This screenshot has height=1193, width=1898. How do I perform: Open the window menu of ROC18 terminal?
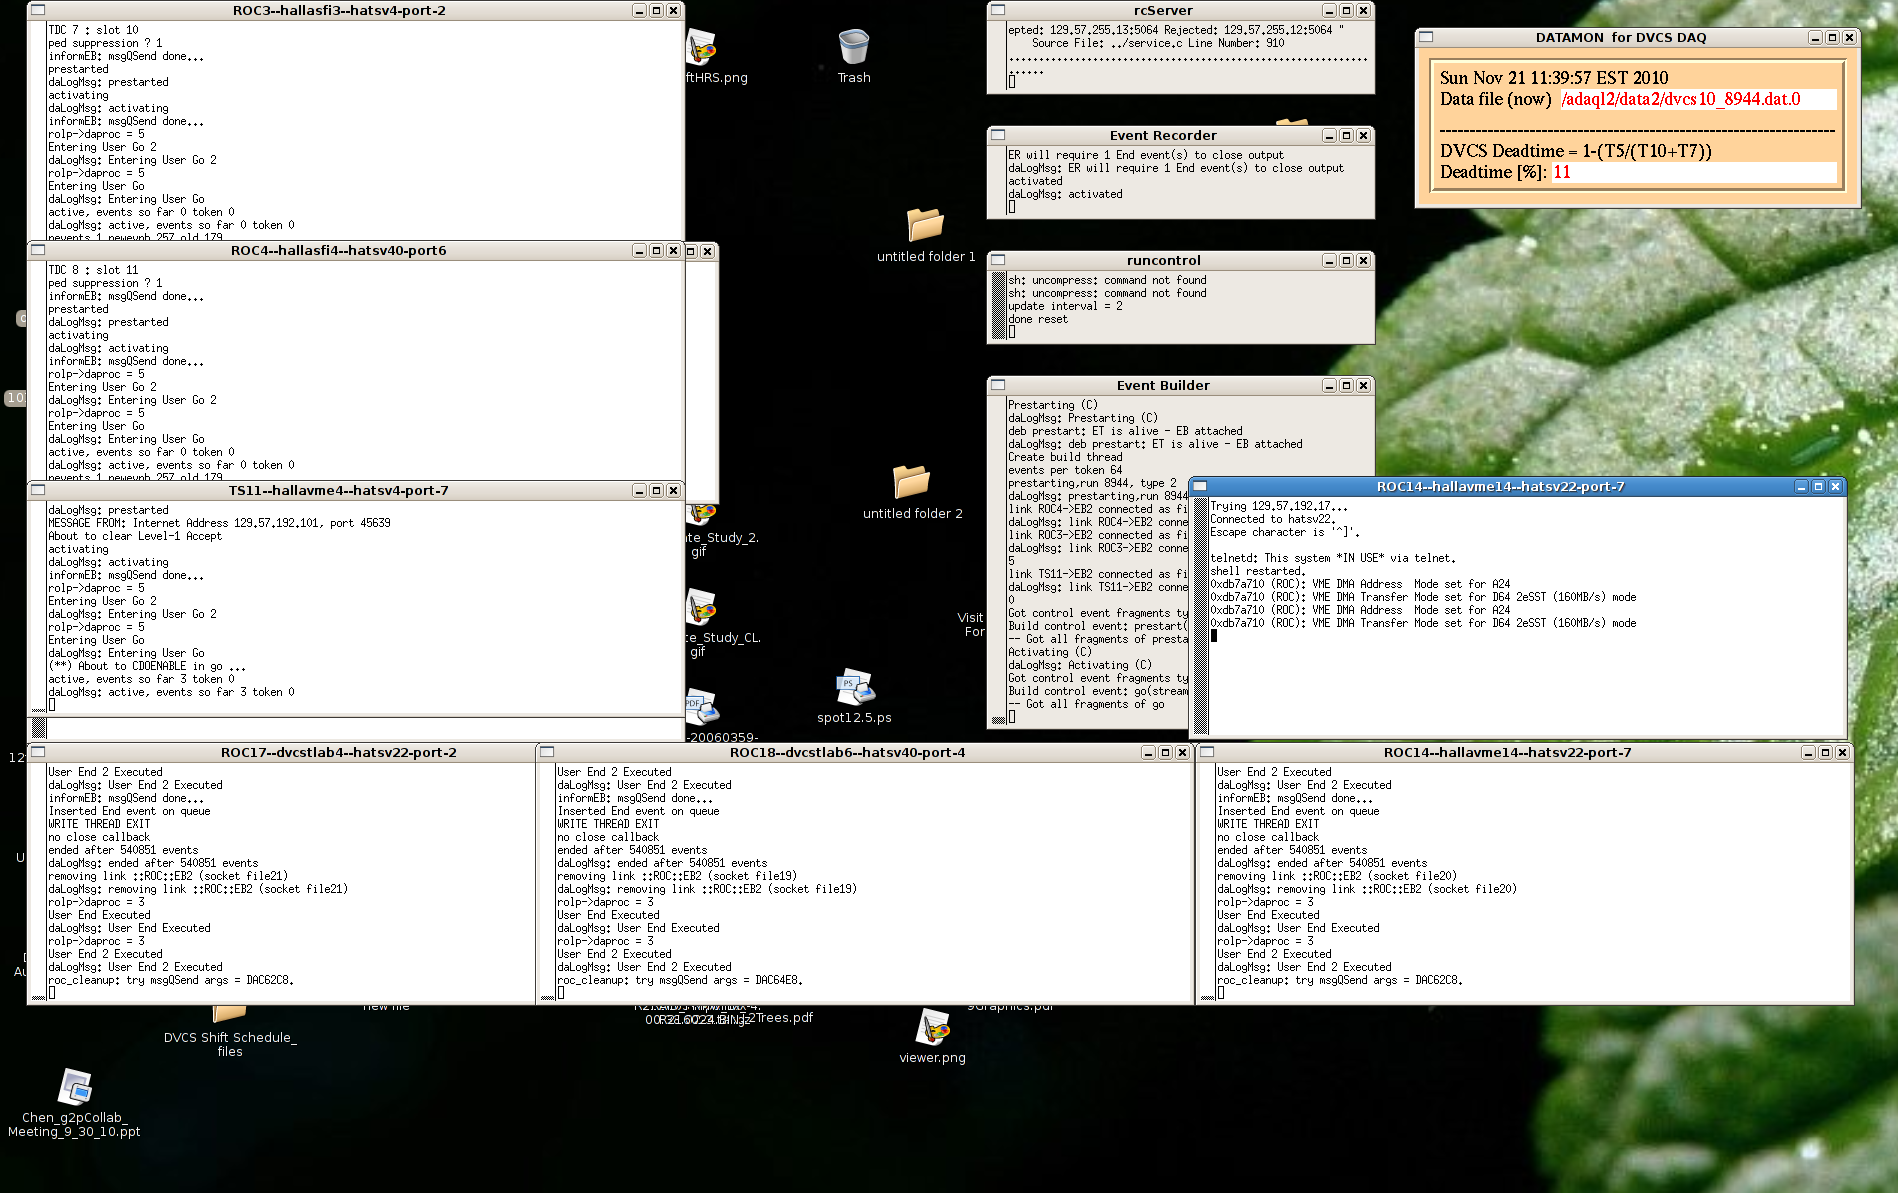(547, 752)
